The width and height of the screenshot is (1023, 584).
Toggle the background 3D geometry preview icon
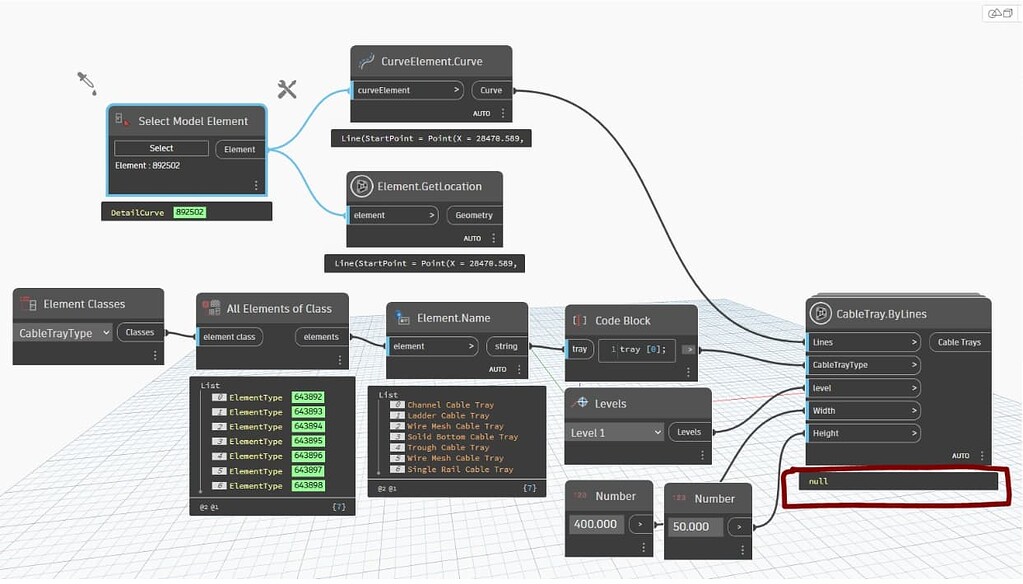993,12
